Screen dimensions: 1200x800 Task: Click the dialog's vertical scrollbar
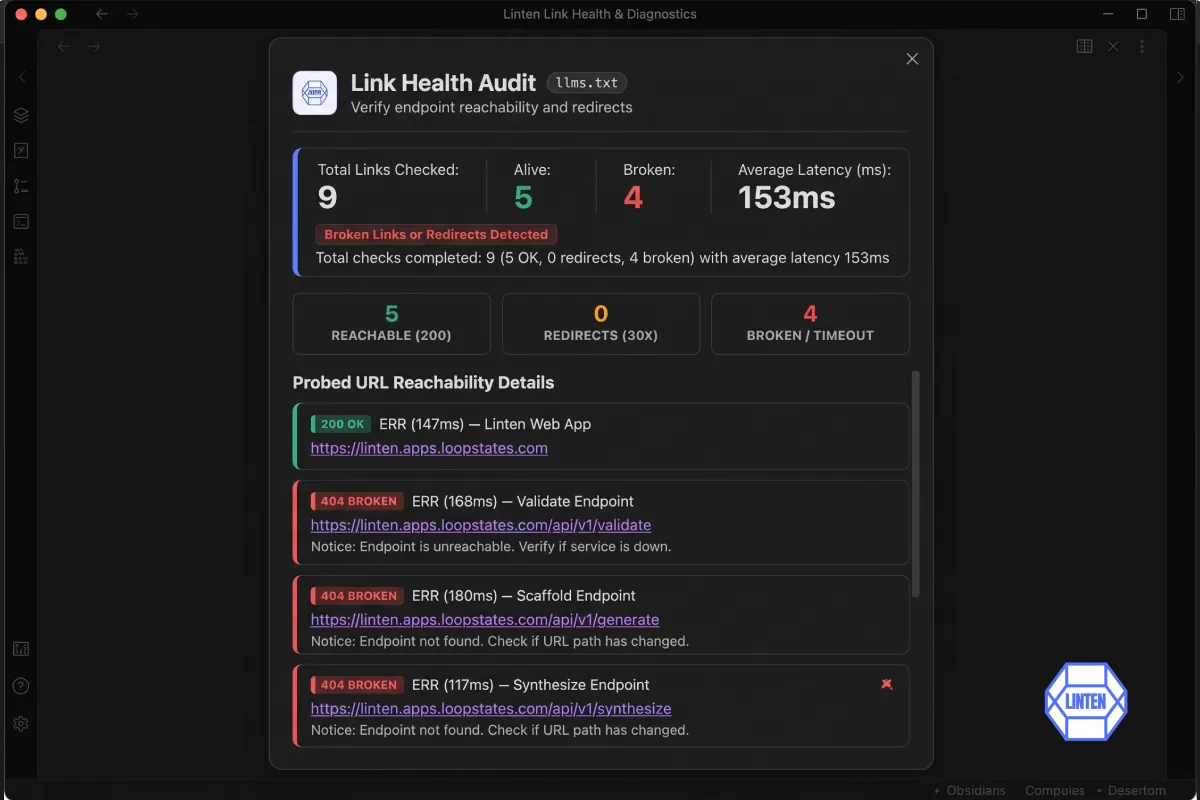pyautogui.click(x=915, y=484)
